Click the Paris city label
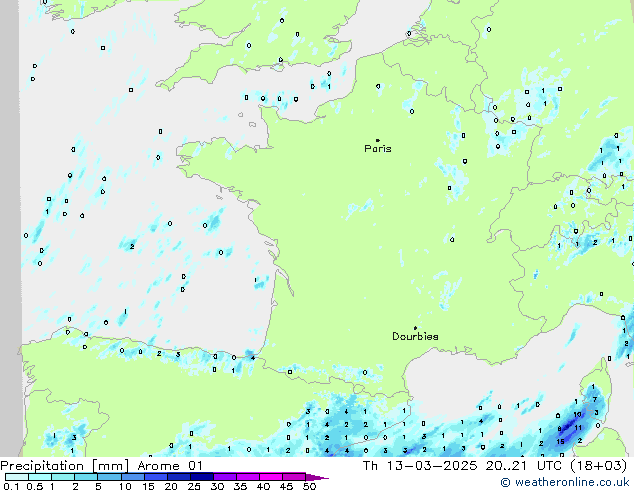The height and width of the screenshot is (490, 634). (378, 149)
